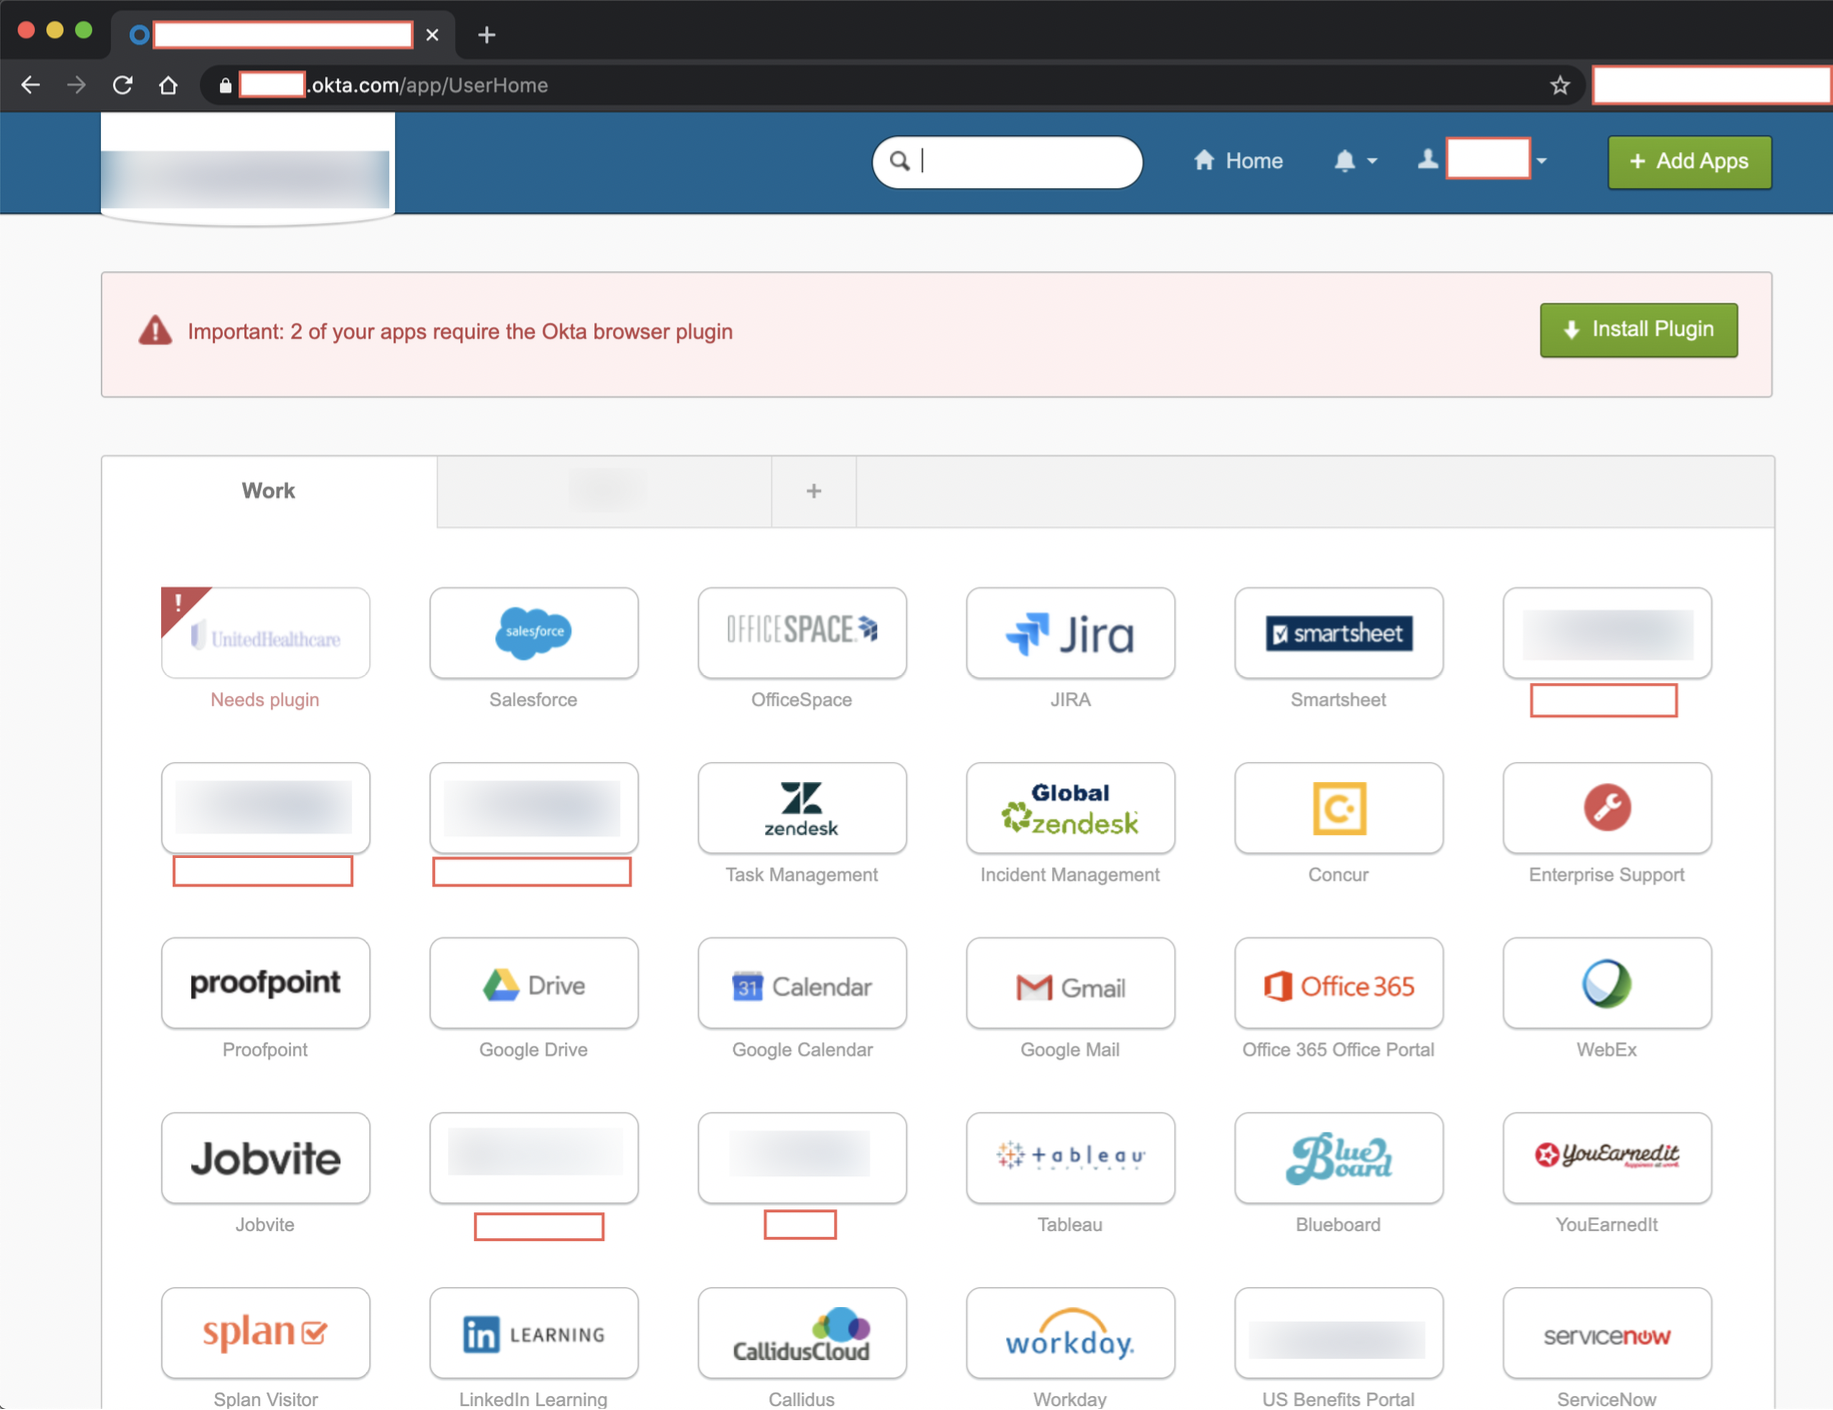
Task: Close the current browser tab
Action: pyautogui.click(x=432, y=35)
